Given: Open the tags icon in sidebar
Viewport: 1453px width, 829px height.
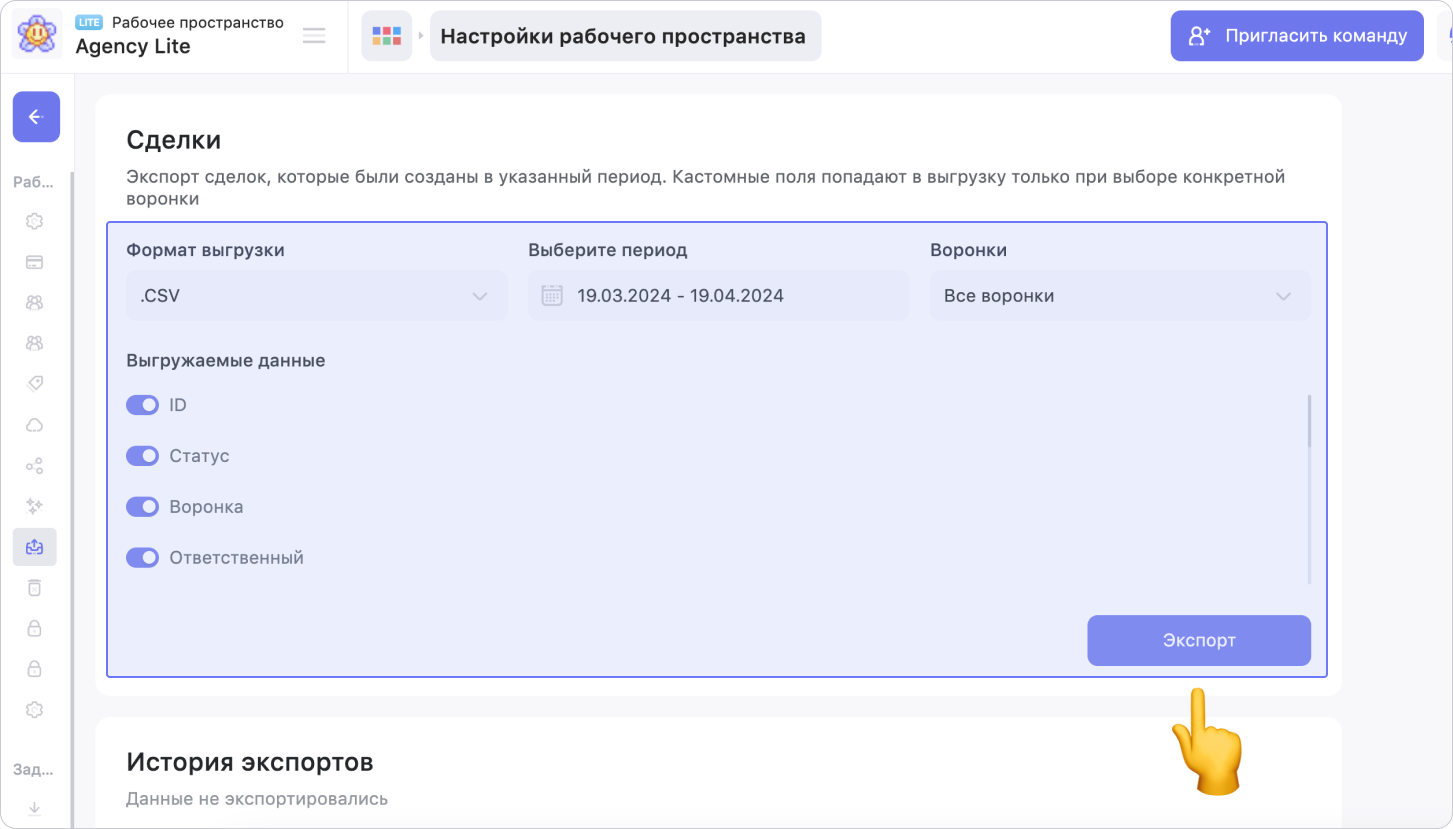Looking at the screenshot, I should pos(34,384).
